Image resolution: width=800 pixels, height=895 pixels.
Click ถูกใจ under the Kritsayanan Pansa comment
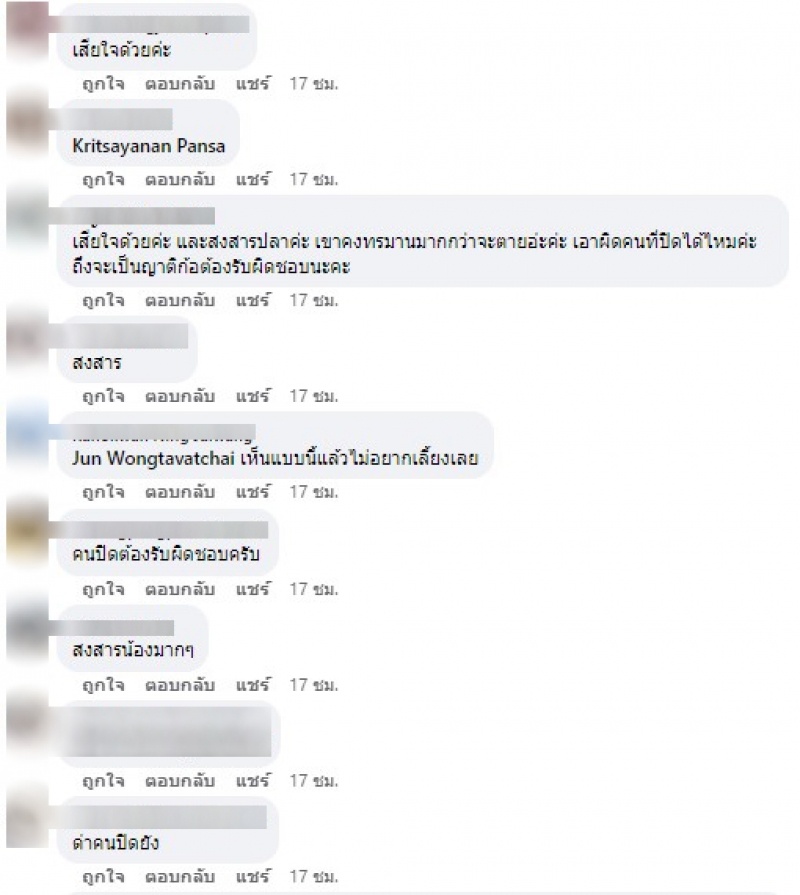click(103, 179)
